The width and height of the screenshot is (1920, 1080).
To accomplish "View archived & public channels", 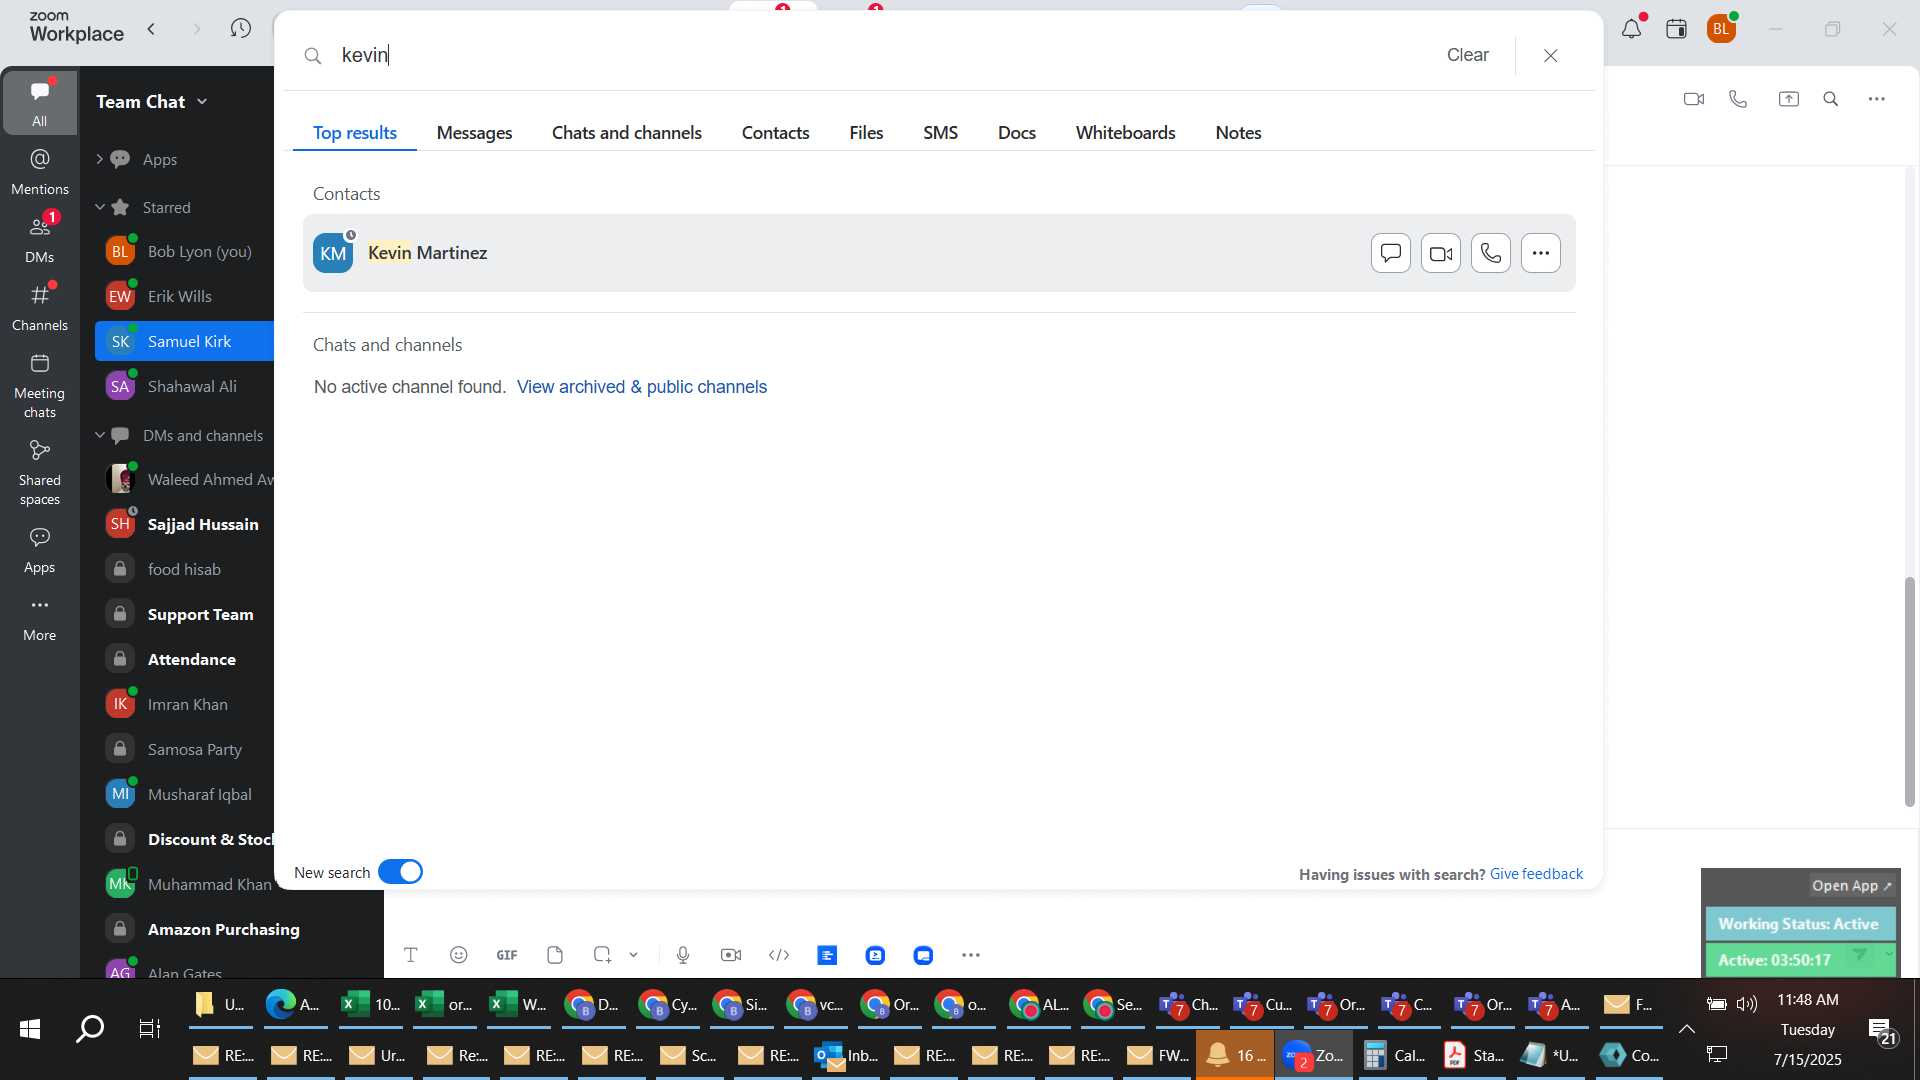I will pyautogui.click(x=642, y=387).
